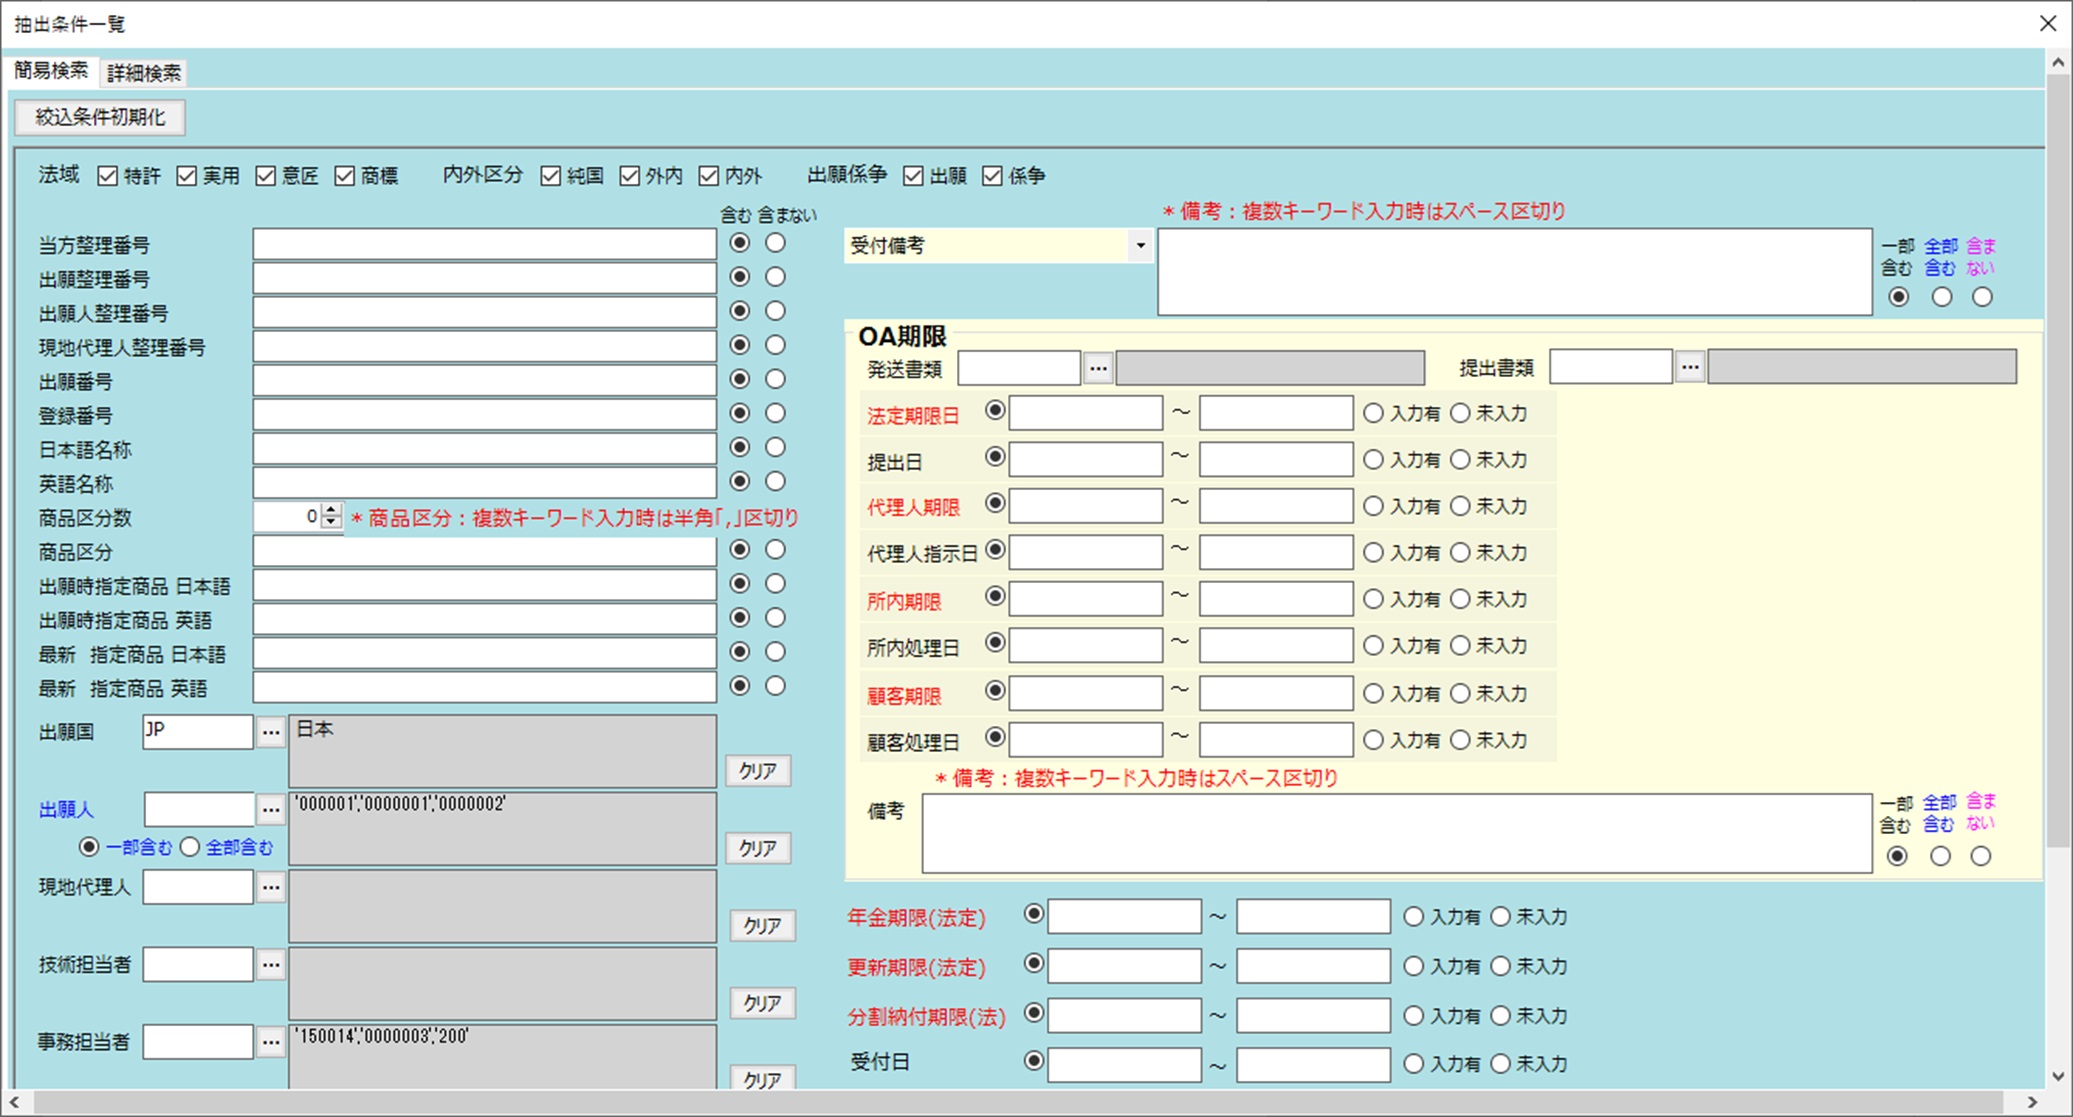The width and height of the screenshot is (2073, 1117).
Task: Select 含まない for 出願番号
Action: (x=776, y=379)
